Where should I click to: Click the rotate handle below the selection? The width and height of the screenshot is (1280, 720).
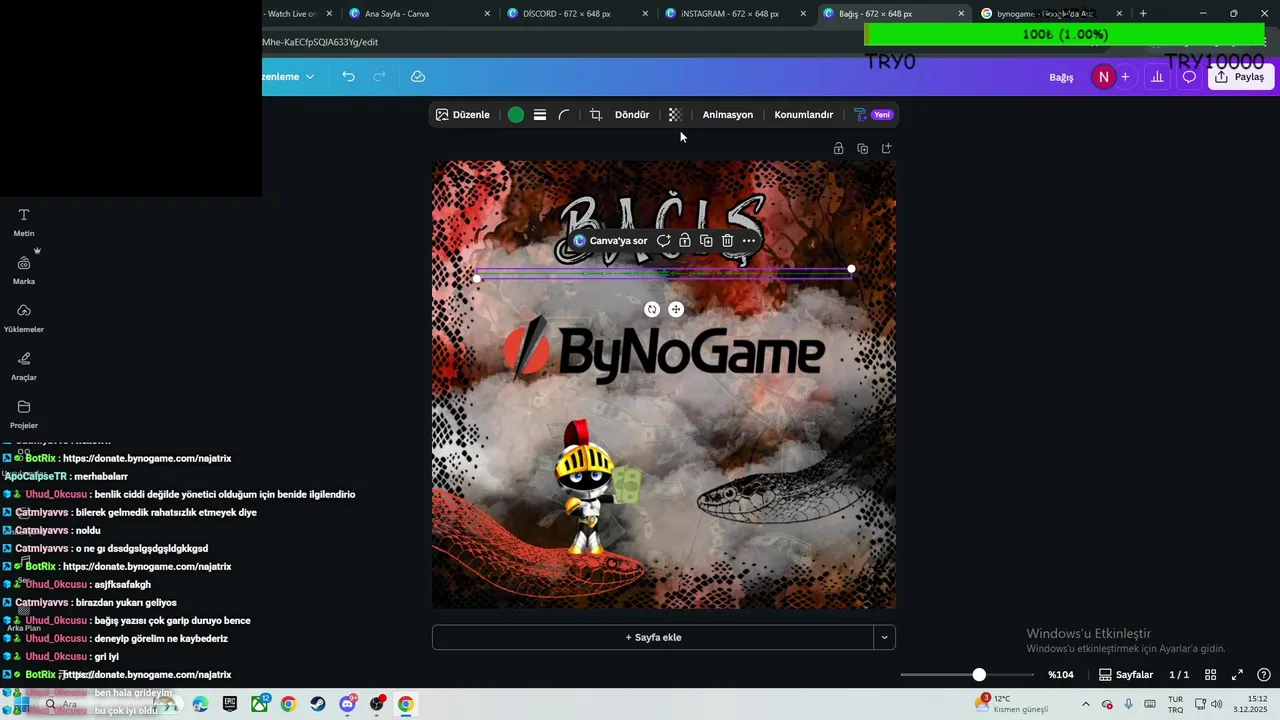pyautogui.click(x=652, y=310)
